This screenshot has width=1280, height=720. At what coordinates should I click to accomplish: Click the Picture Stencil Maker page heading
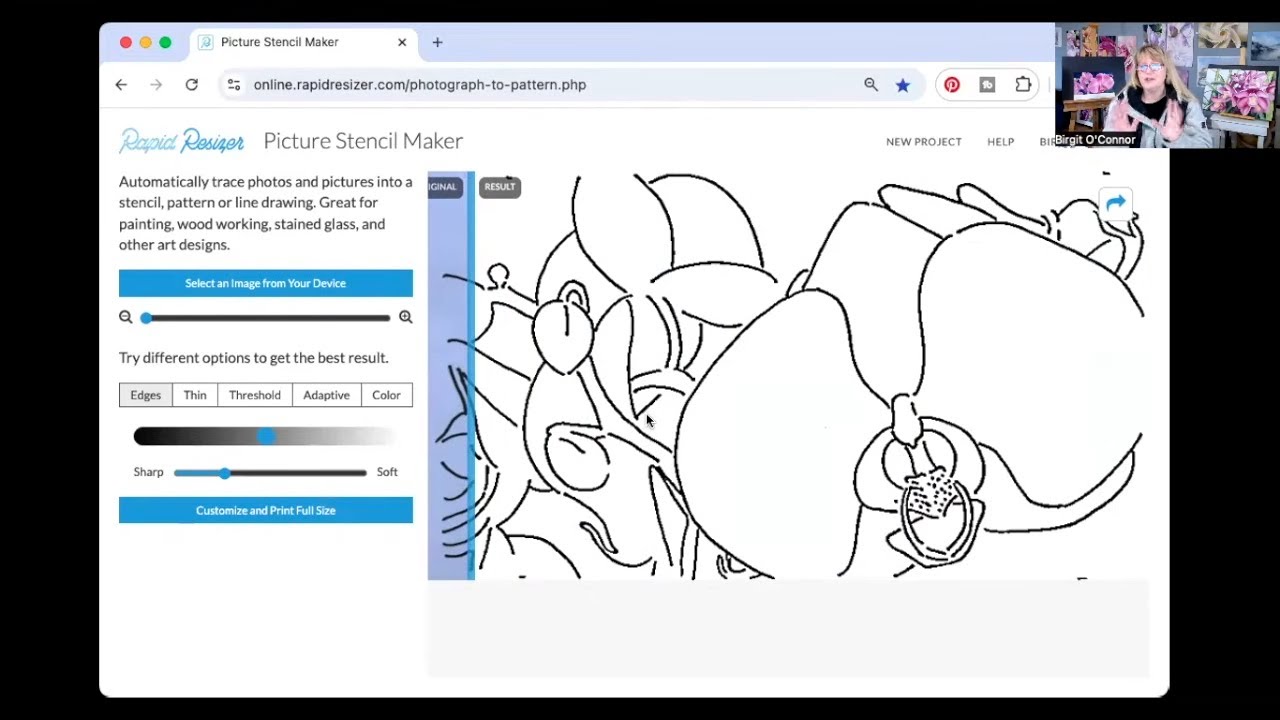point(363,141)
